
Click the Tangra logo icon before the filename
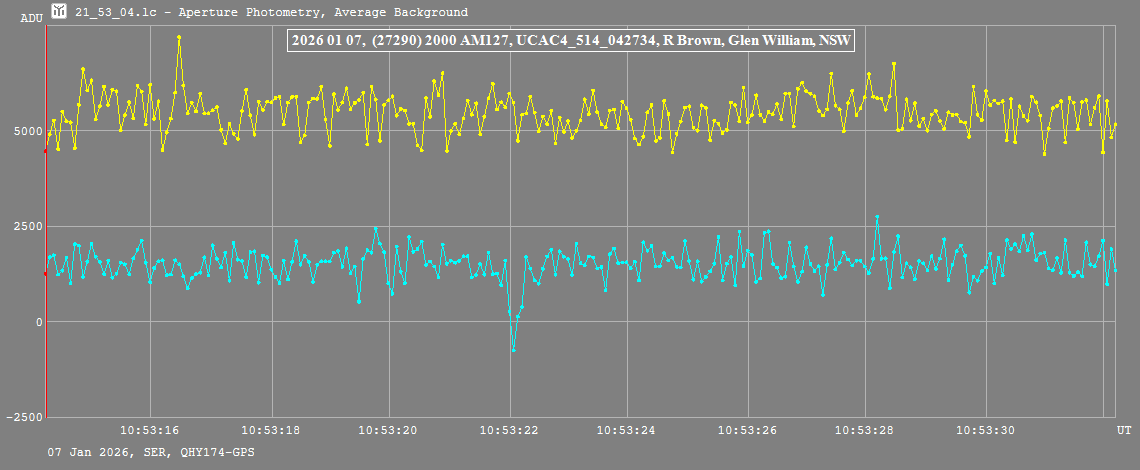tap(59, 12)
